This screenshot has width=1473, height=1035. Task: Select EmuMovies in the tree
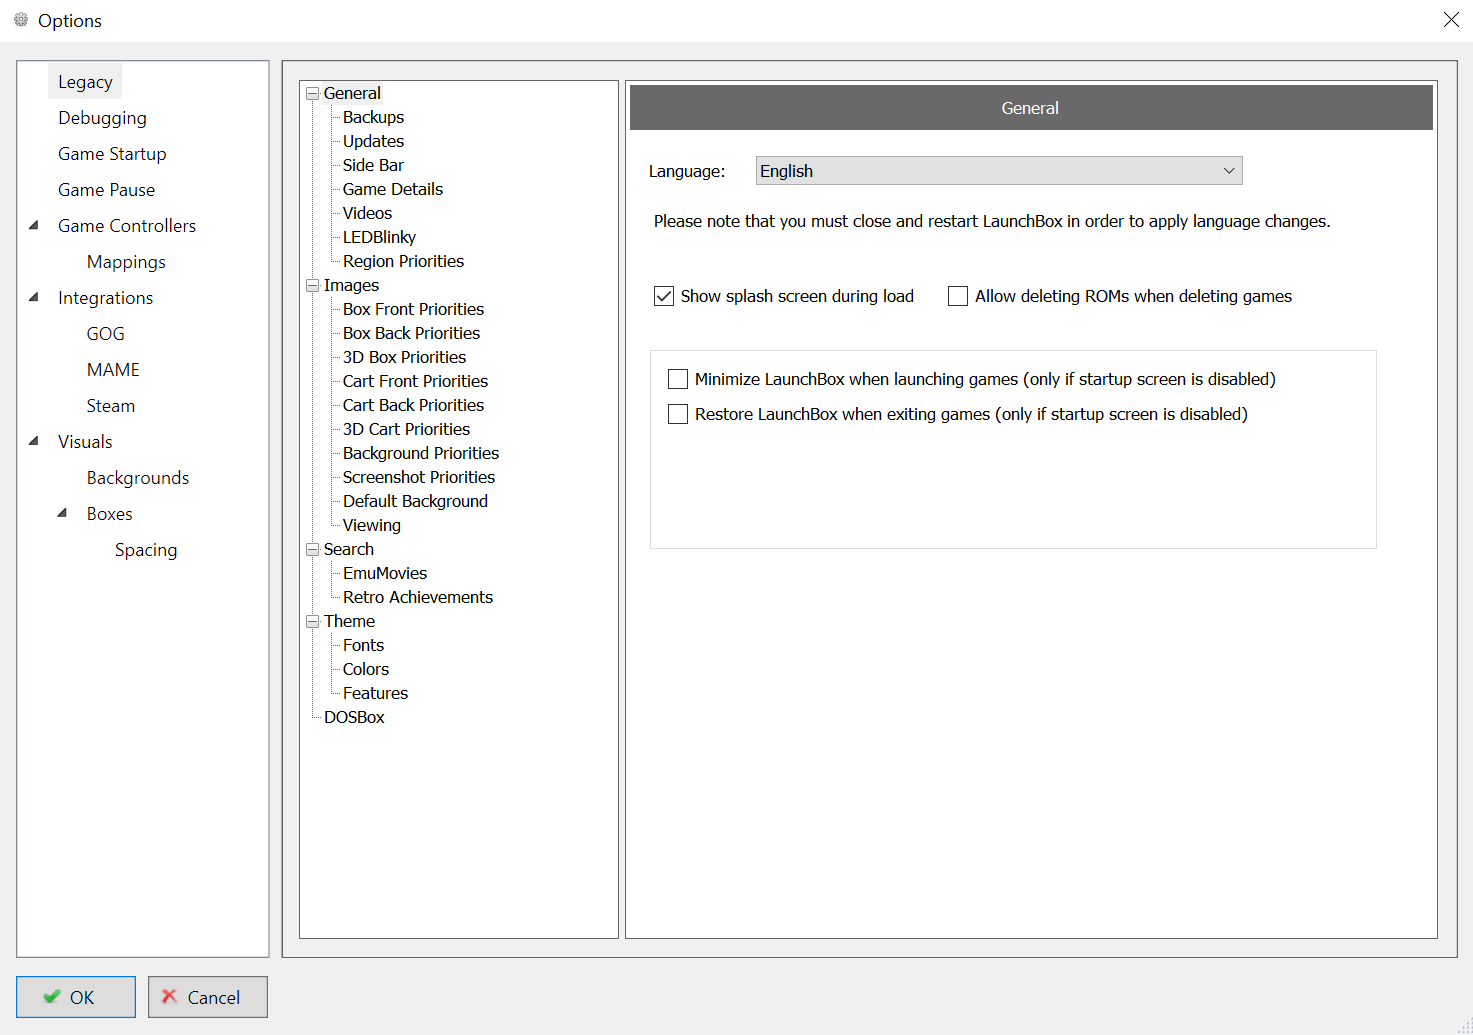[x=385, y=573]
